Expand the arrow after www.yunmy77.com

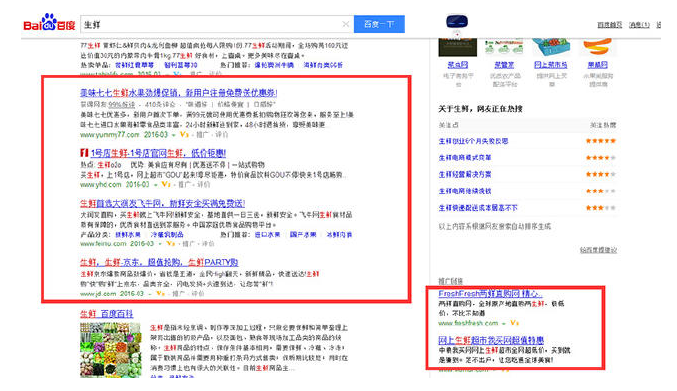click(x=174, y=135)
